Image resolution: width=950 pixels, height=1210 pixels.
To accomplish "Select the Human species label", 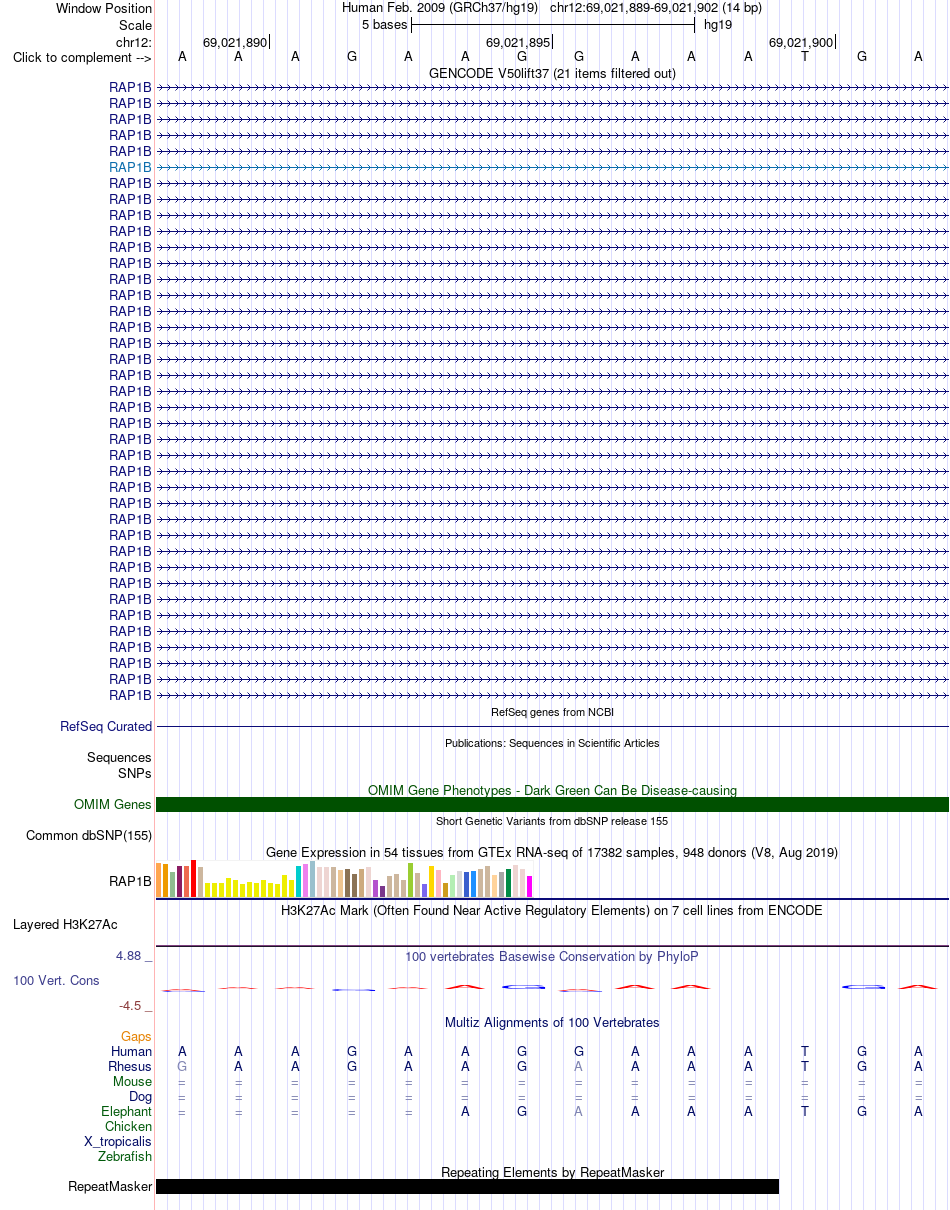I will click(x=131, y=1051).
